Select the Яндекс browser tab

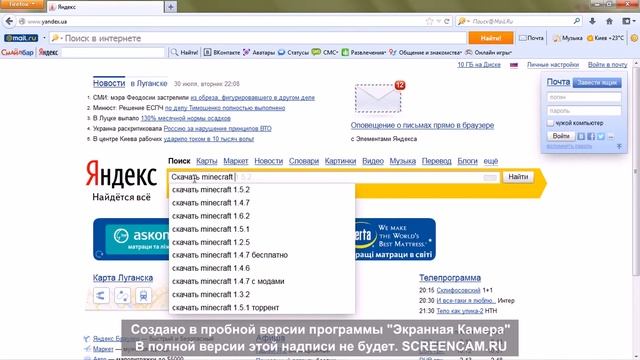pos(105,7)
